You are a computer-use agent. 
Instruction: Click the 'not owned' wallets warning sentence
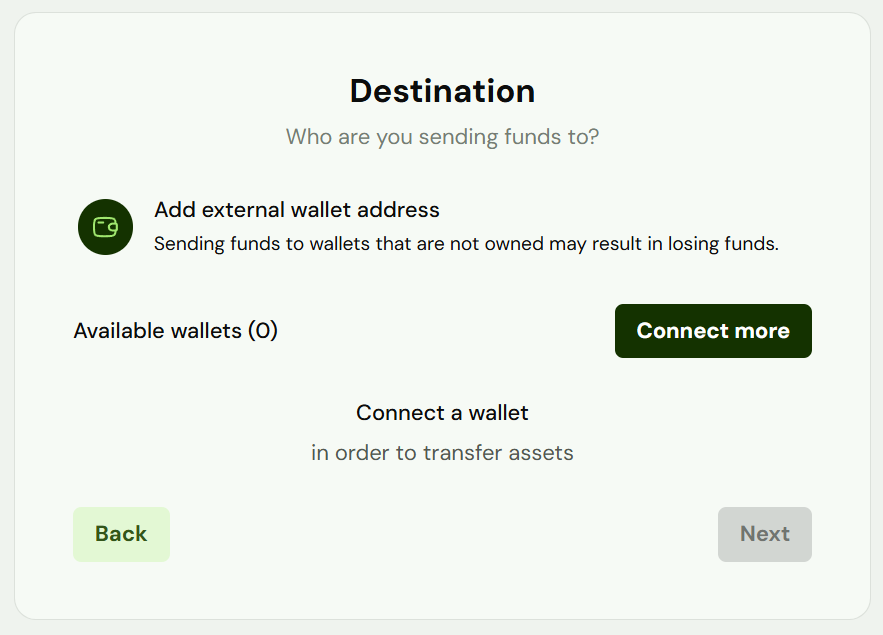coord(465,244)
